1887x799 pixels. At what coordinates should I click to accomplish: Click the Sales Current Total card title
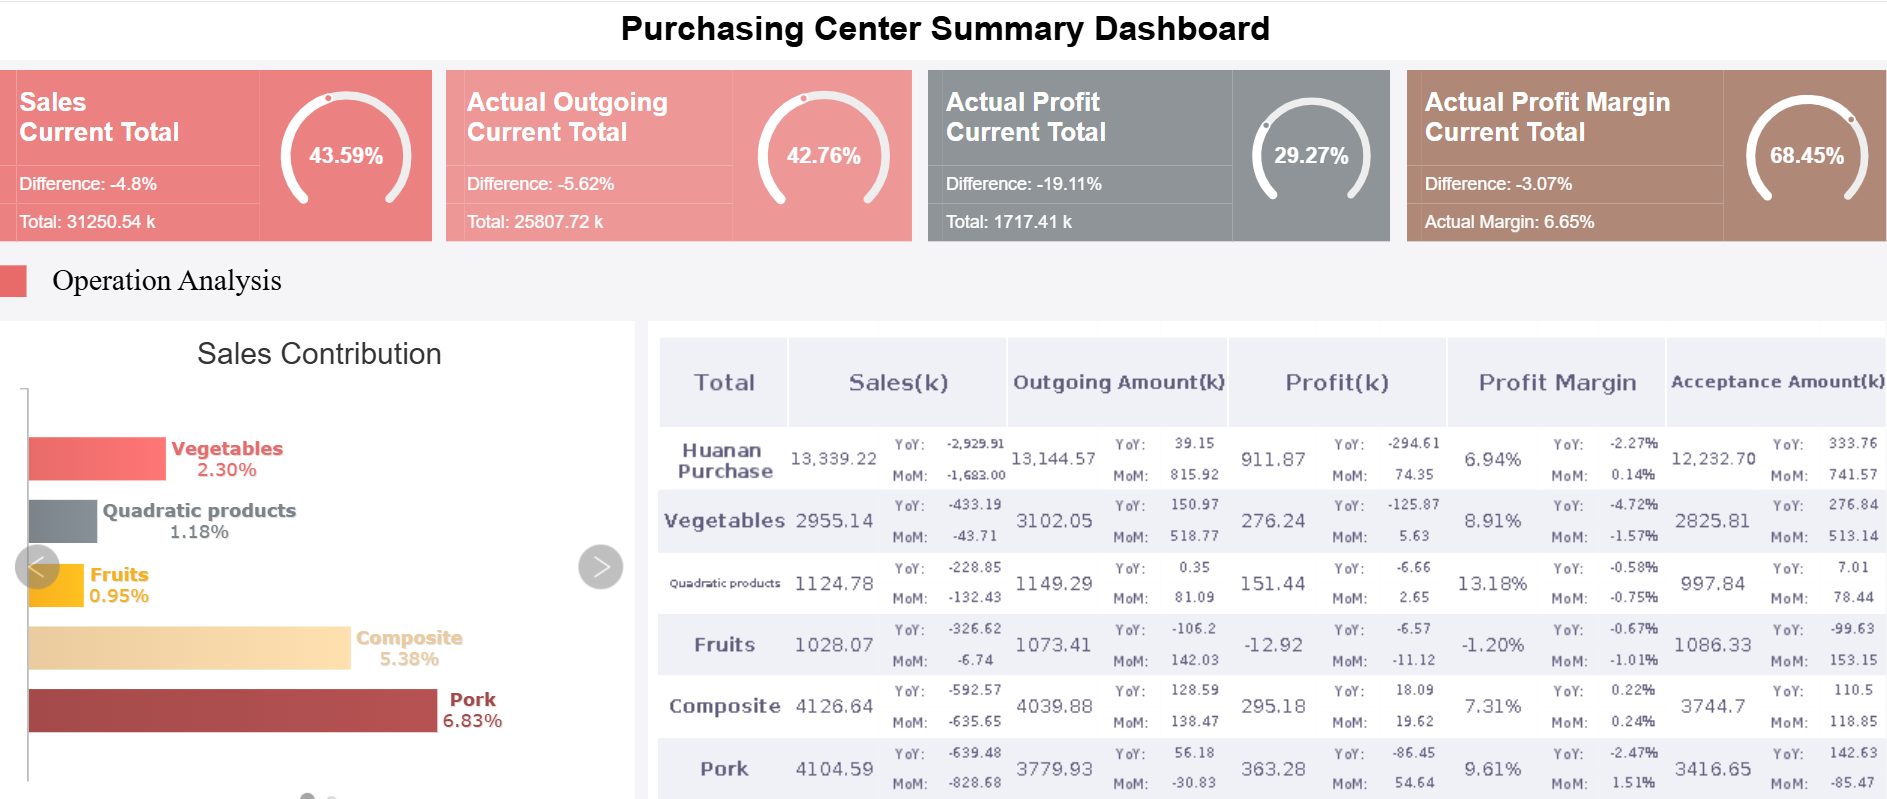pyautogui.click(x=99, y=117)
